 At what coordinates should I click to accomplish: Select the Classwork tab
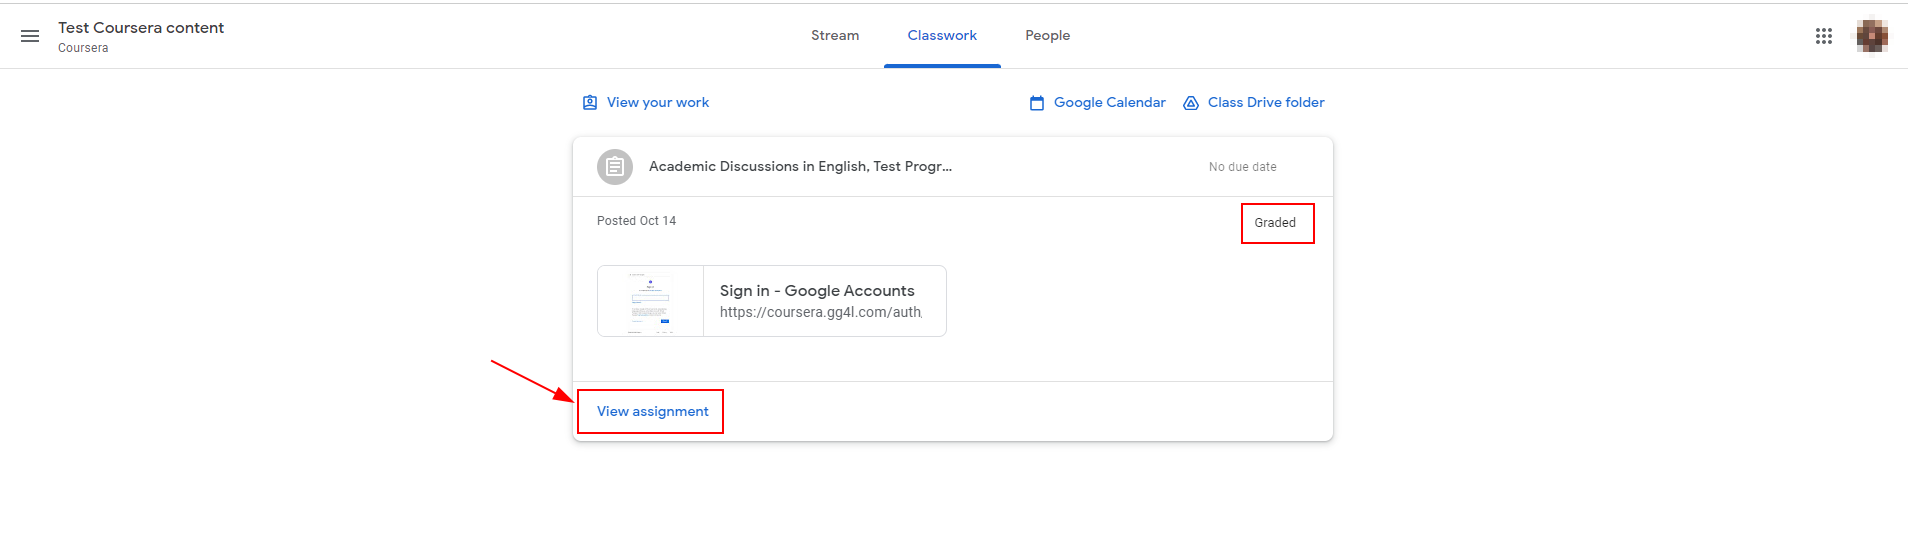tap(942, 36)
